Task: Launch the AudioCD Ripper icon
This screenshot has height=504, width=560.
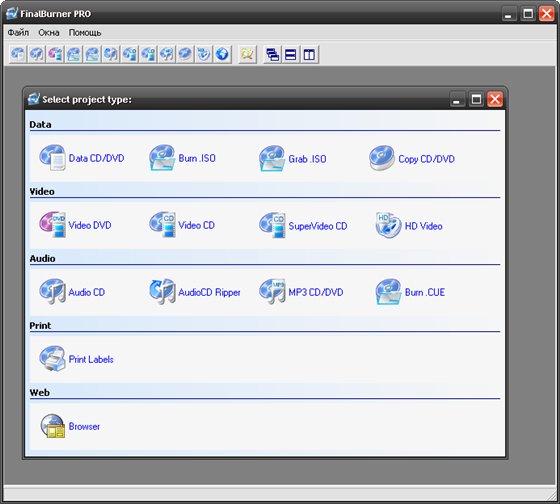Action: 162,292
